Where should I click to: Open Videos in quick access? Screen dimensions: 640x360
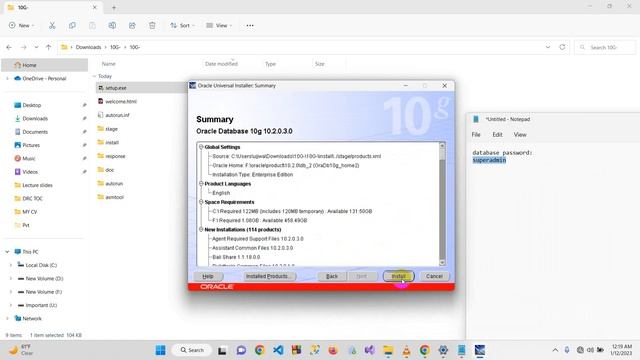coord(30,172)
